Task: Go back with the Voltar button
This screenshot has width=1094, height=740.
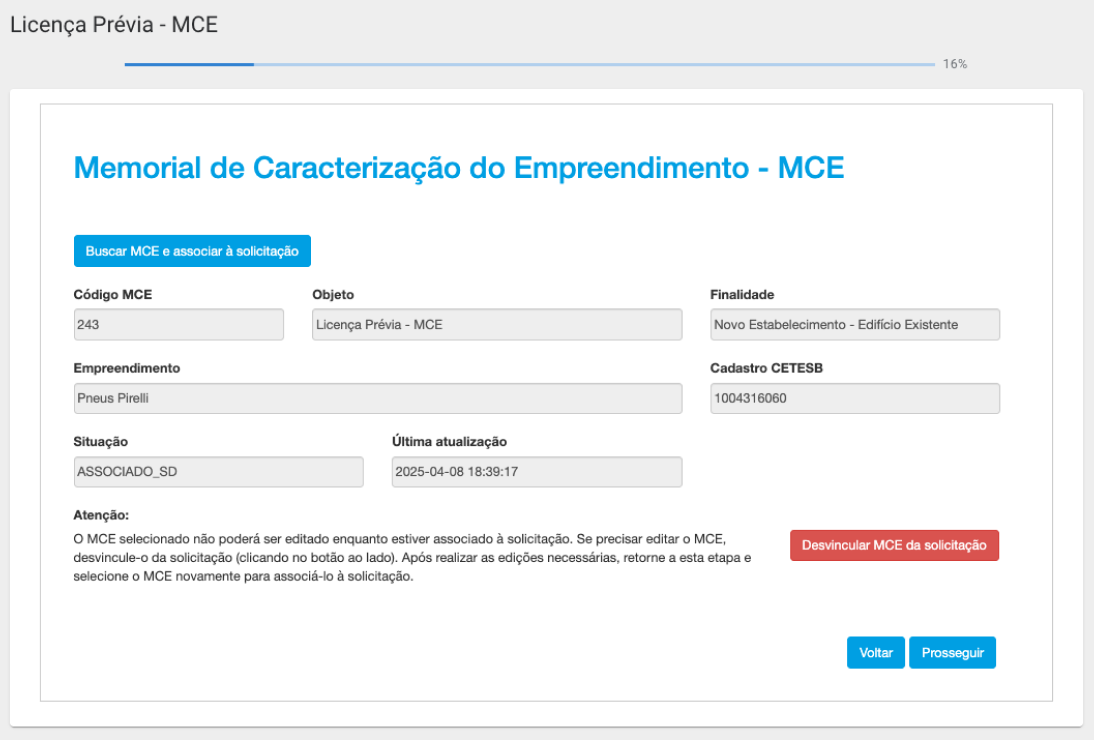Action: tap(876, 653)
